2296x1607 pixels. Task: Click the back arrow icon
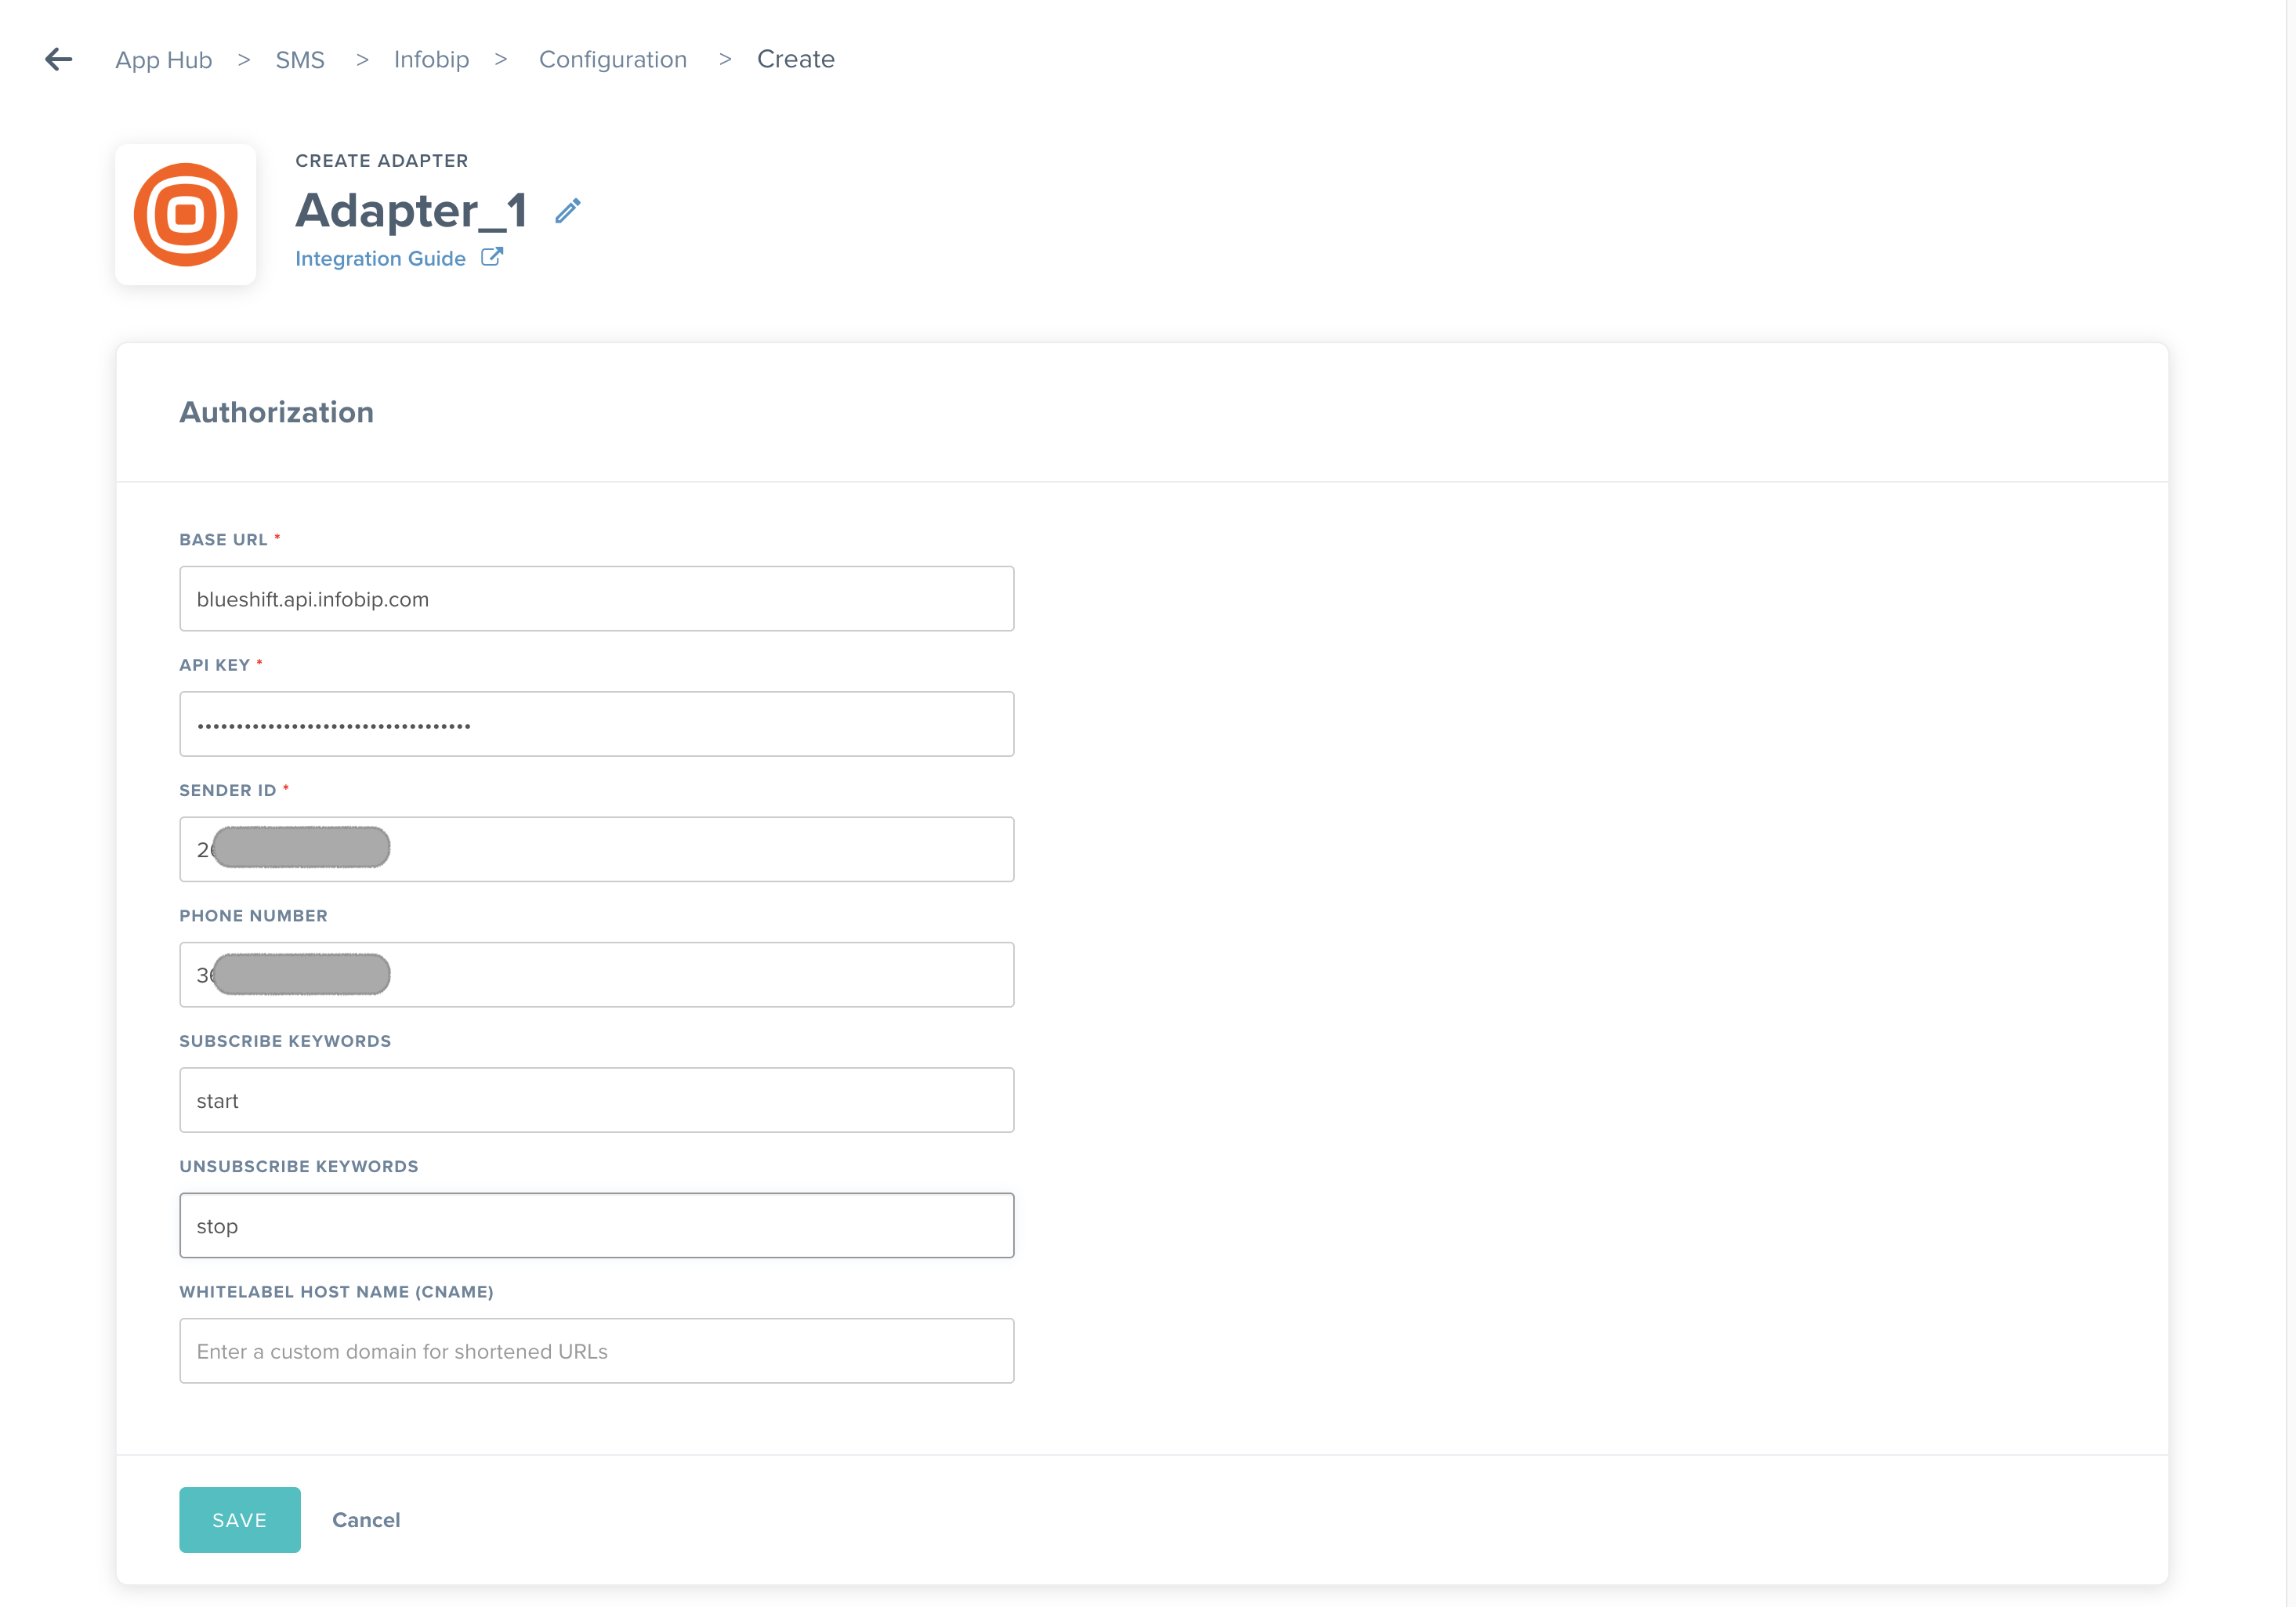(x=59, y=60)
